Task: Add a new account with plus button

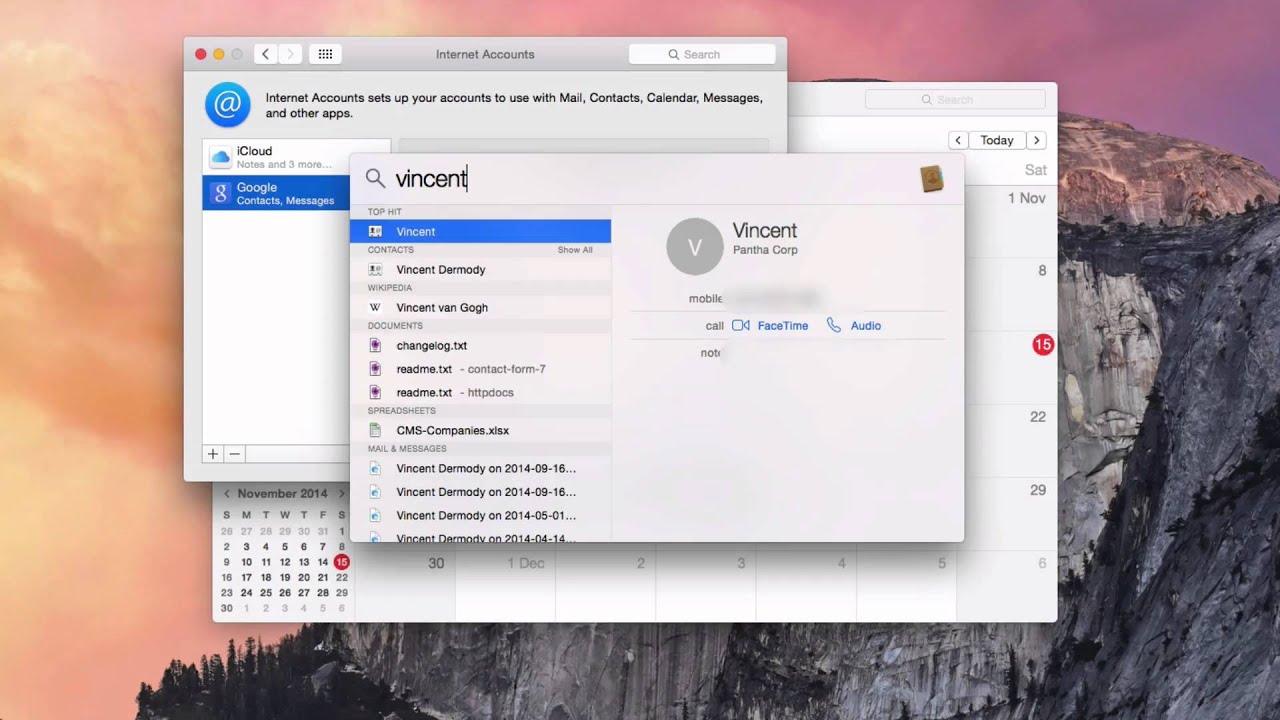Action: click(x=213, y=454)
